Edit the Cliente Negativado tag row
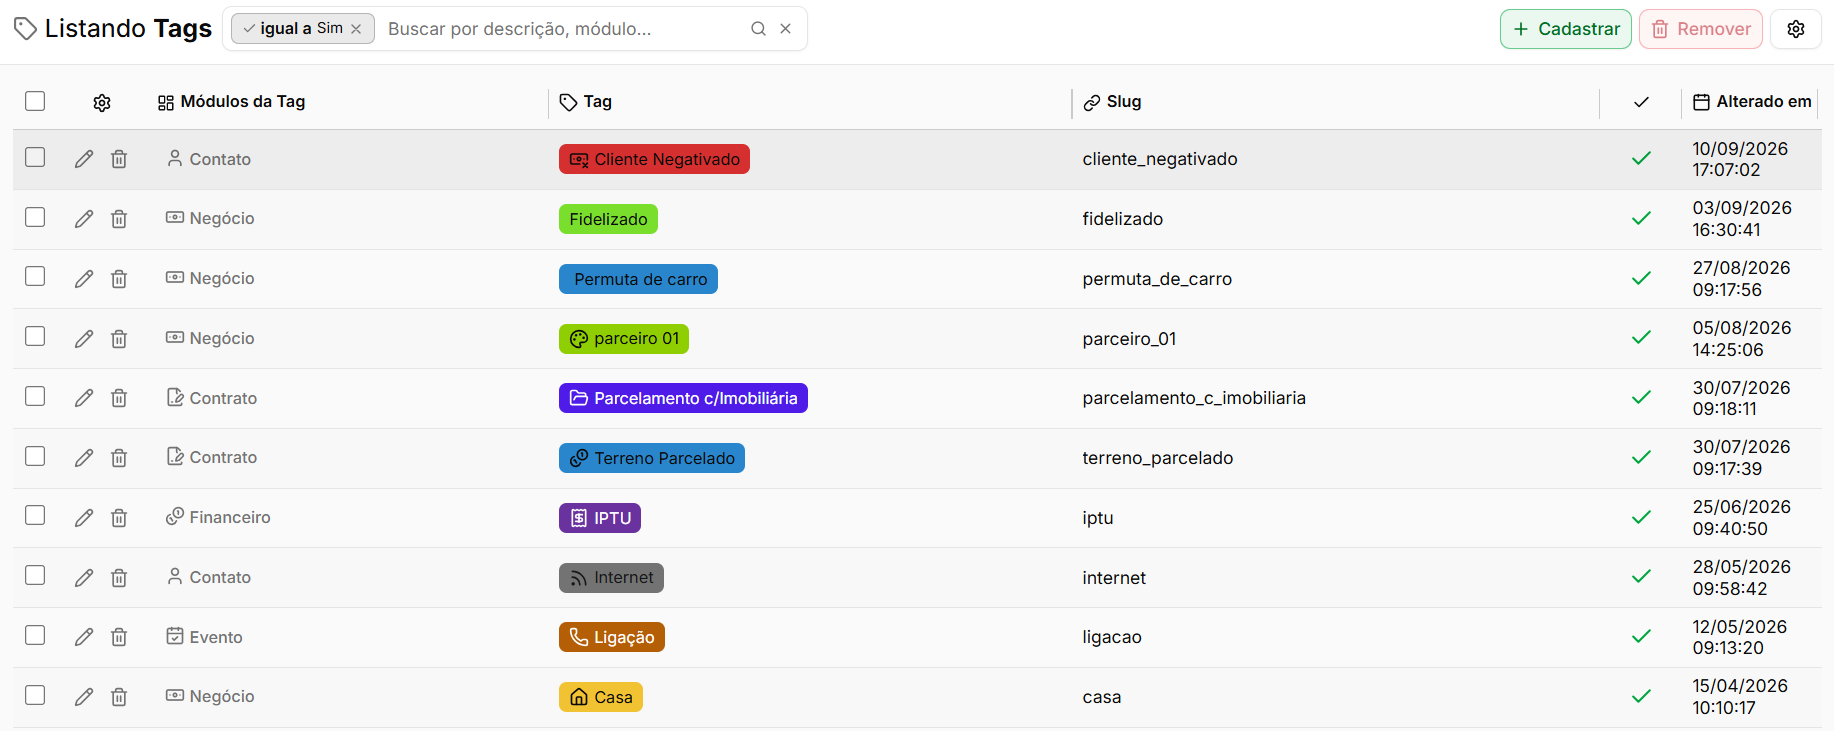The height and width of the screenshot is (731, 1834). point(84,159)
